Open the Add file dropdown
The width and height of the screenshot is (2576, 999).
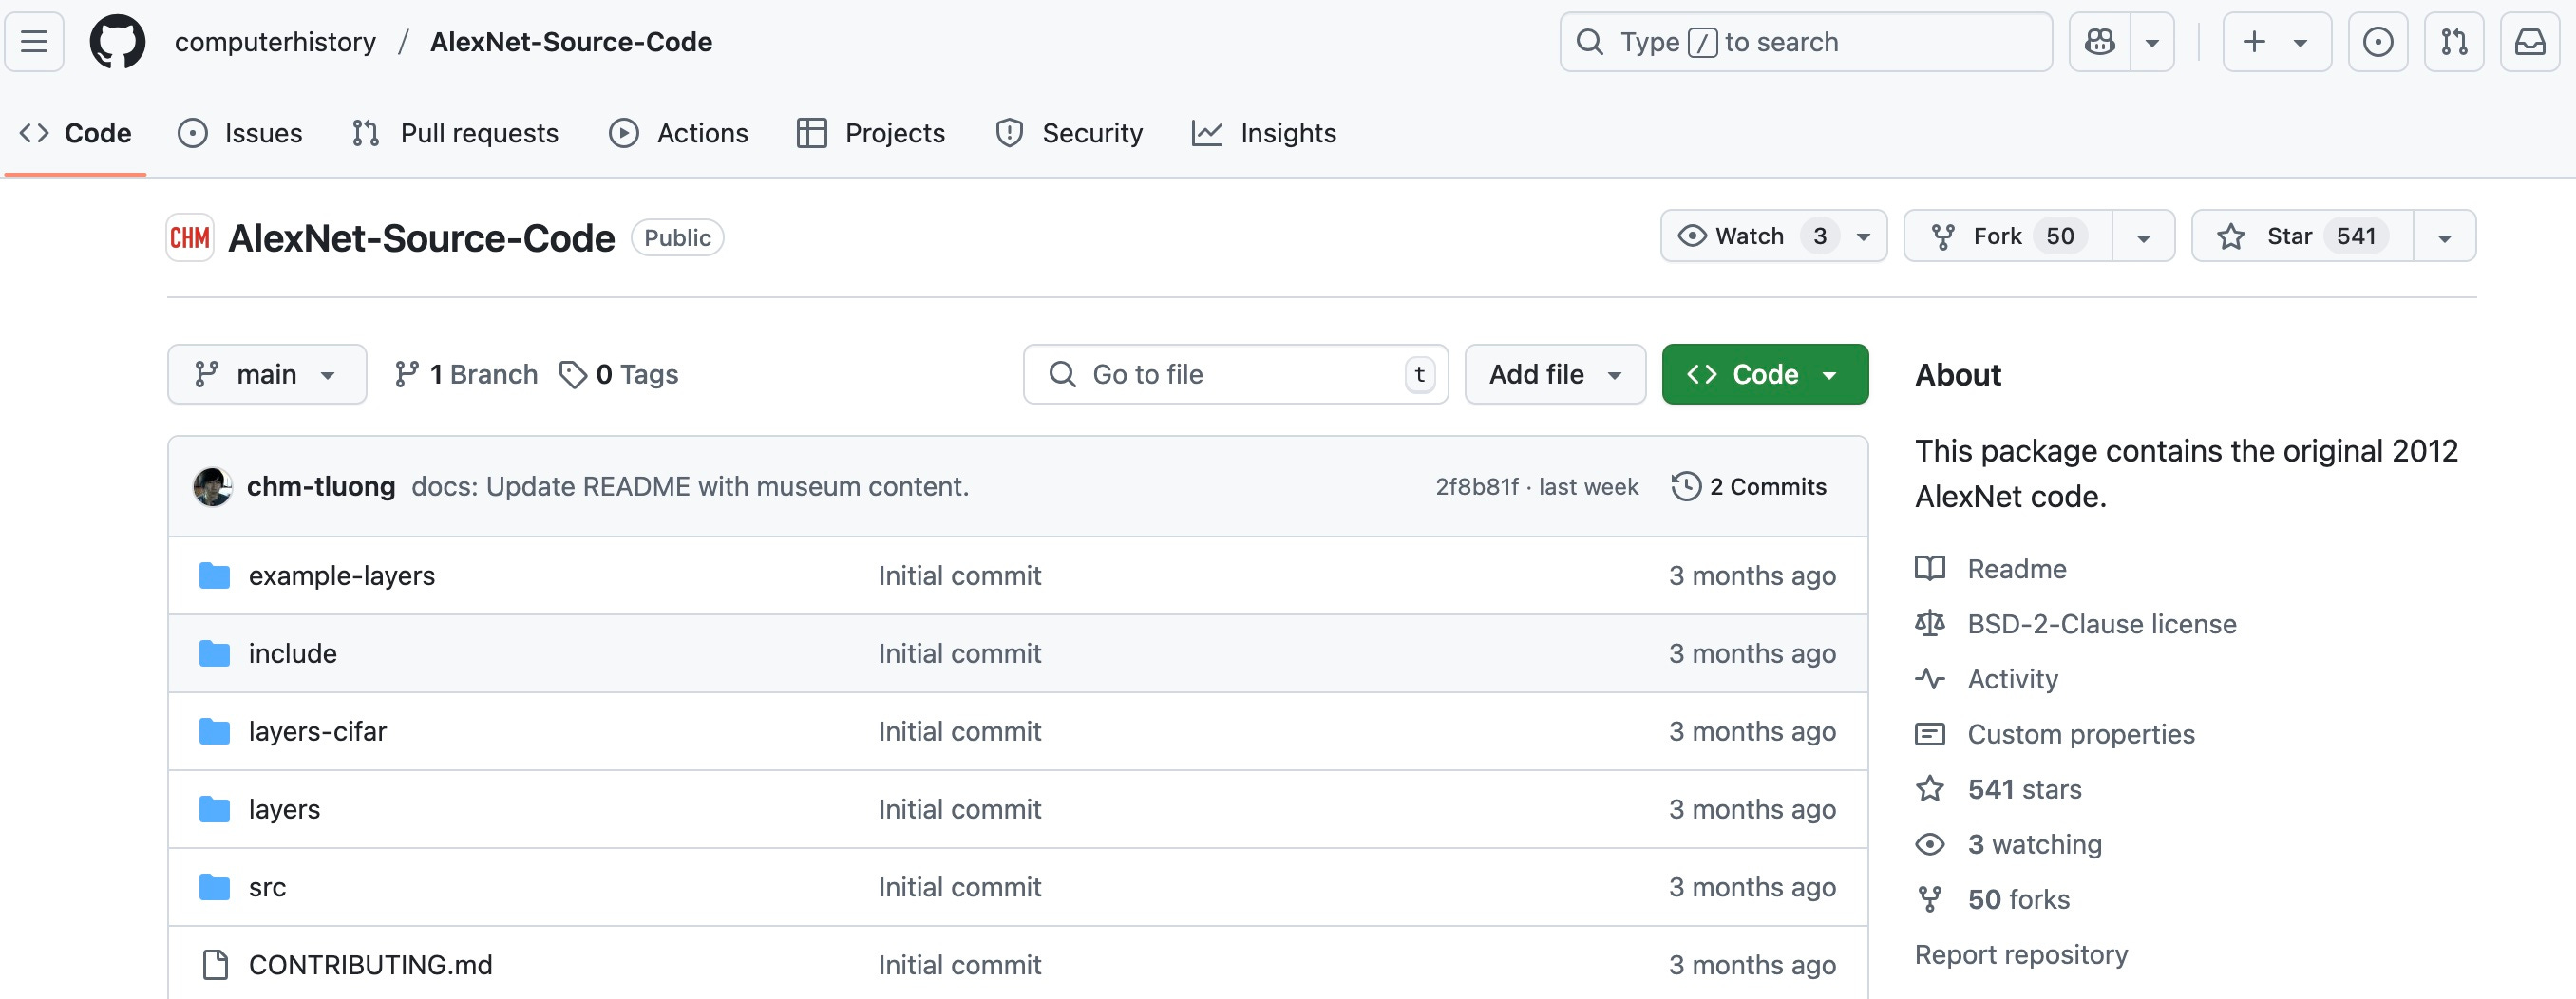point(1555,374)
